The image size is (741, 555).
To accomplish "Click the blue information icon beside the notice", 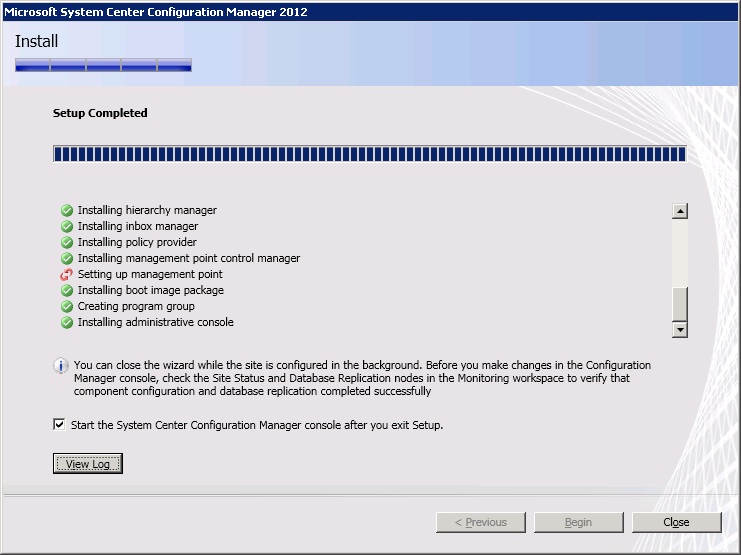I will coord(60,365).
